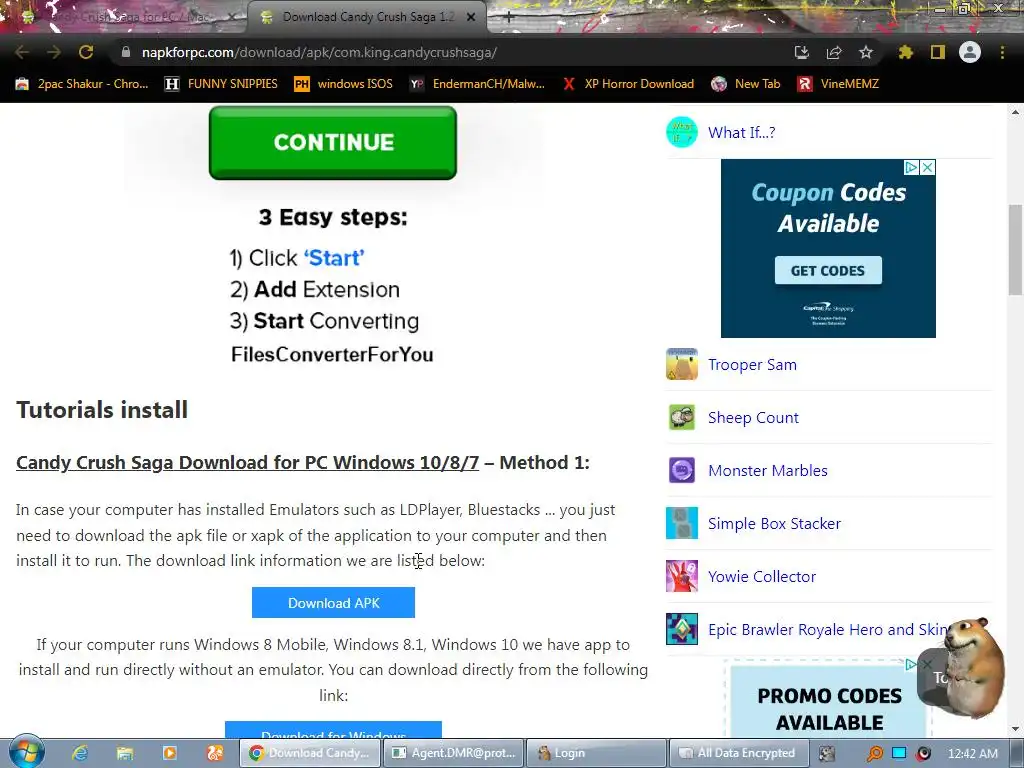1024x768 pixels.
Task: Open Windows Media Player taskbar icon
Action: [x=170, y=753]
